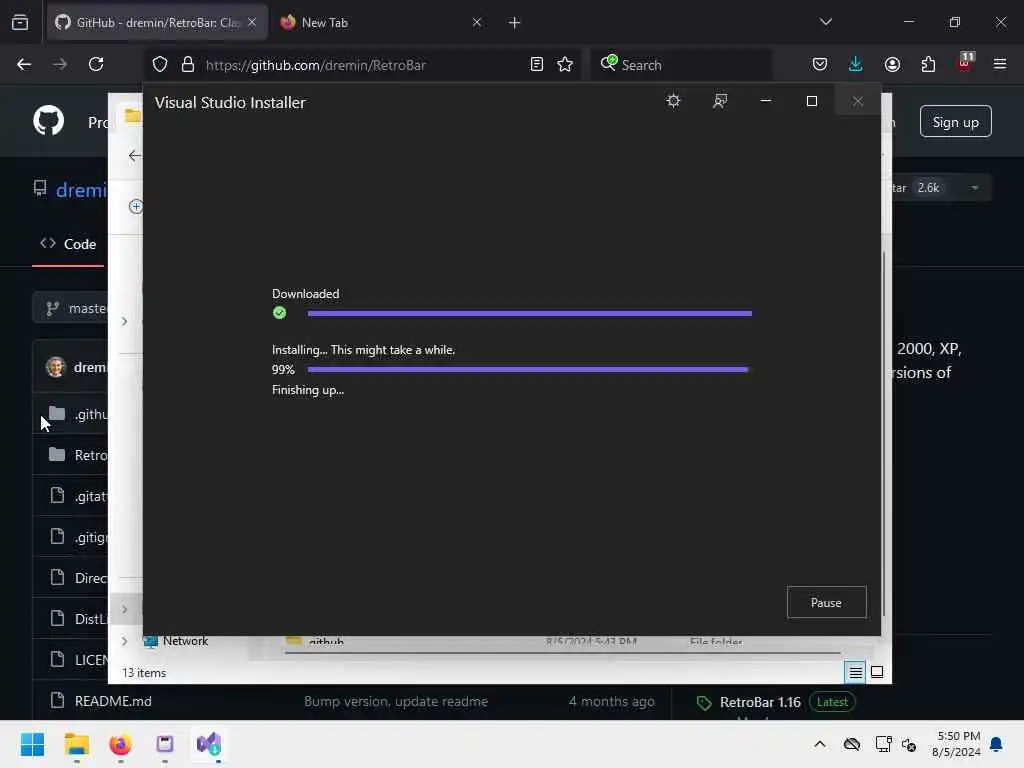Click the Downloaded progress bar
The width and height of the screenshot is (1024, 768).
[529, 313]
